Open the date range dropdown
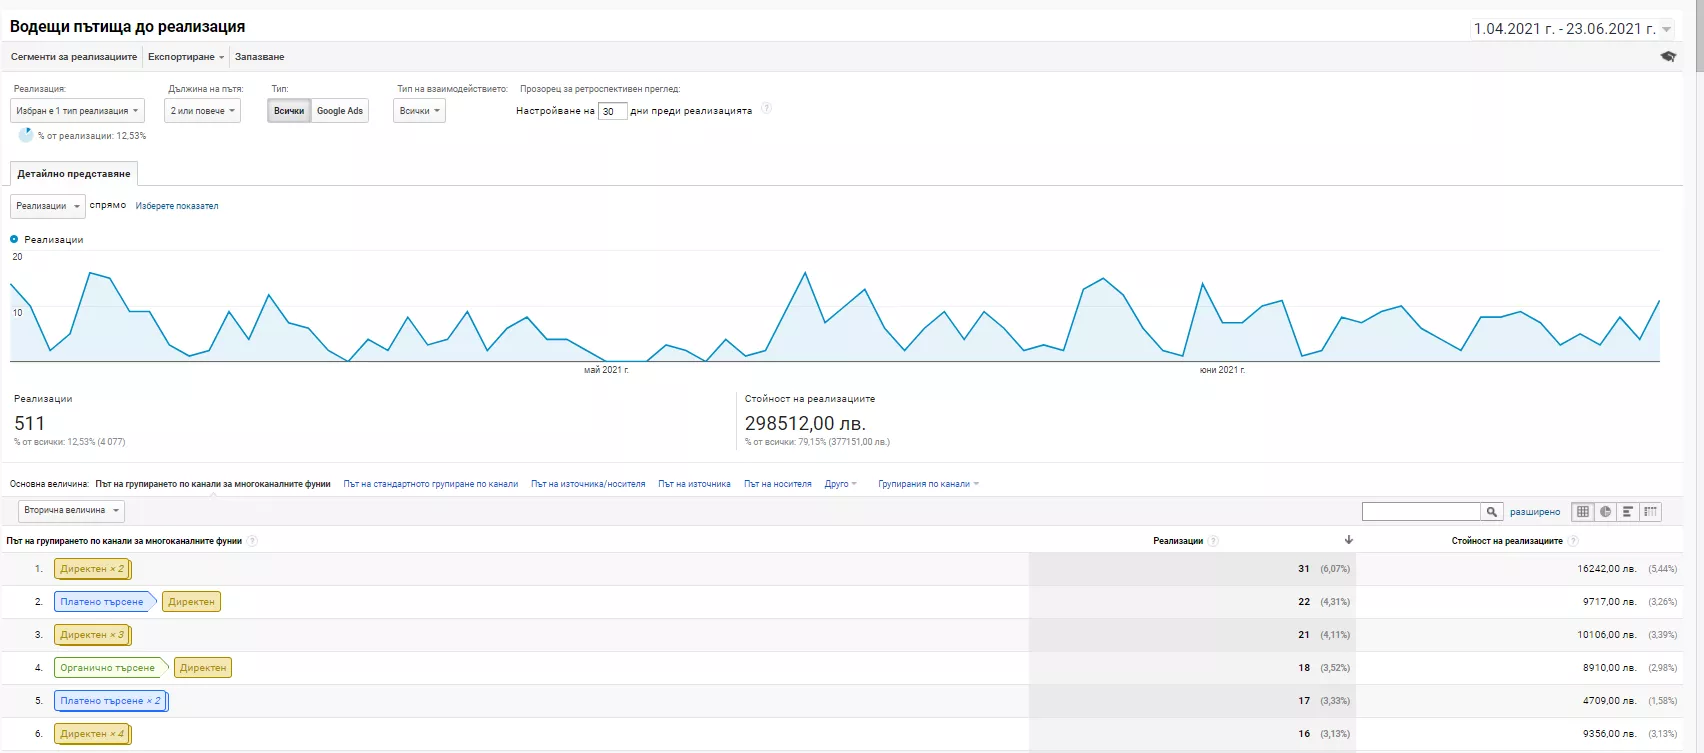1704x753 pixels. [x=1572, y=29]
